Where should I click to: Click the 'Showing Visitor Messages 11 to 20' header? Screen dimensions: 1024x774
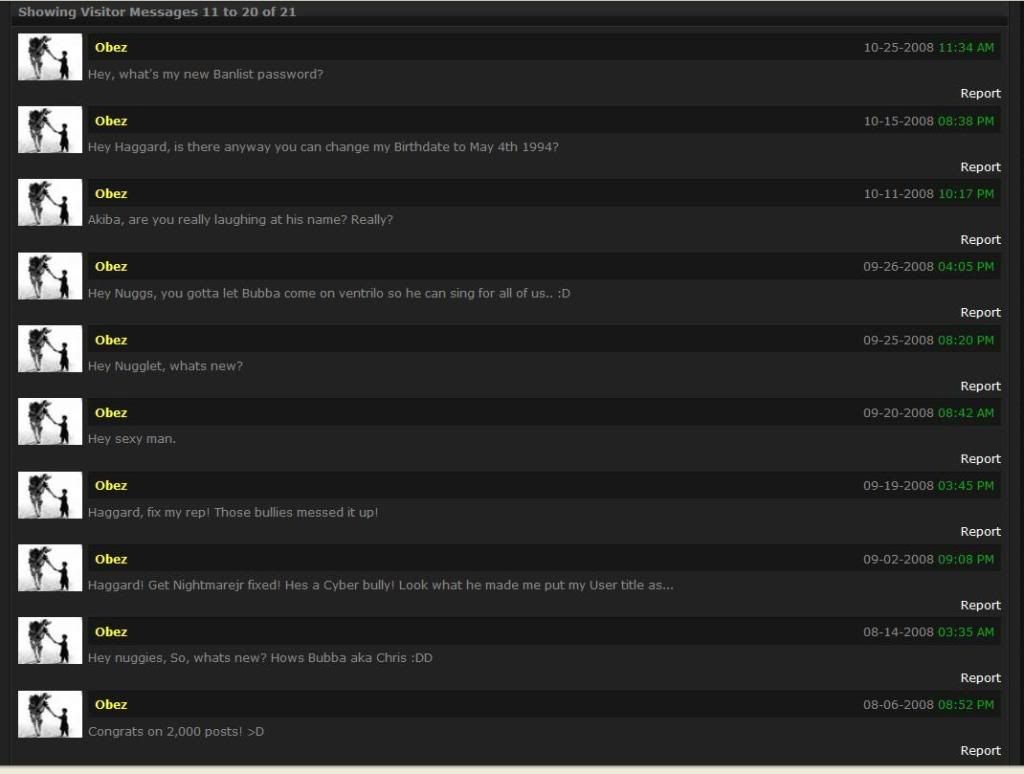157,12
